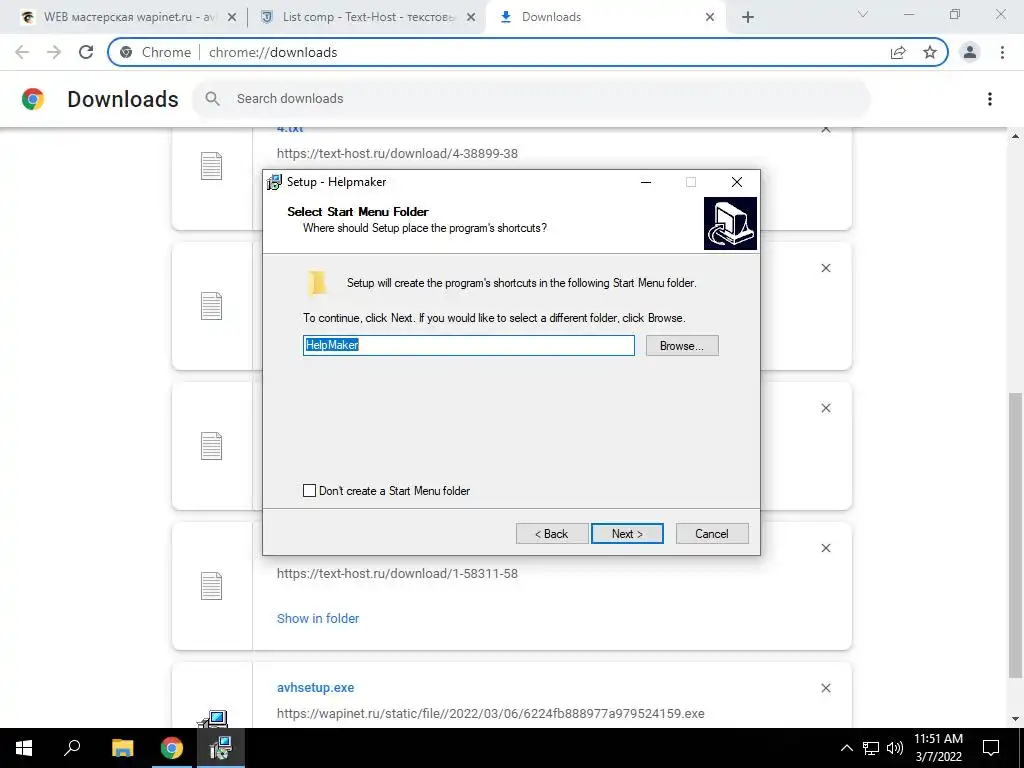
Task: Open a new Chrome tab
Action: tap(748, 18)
